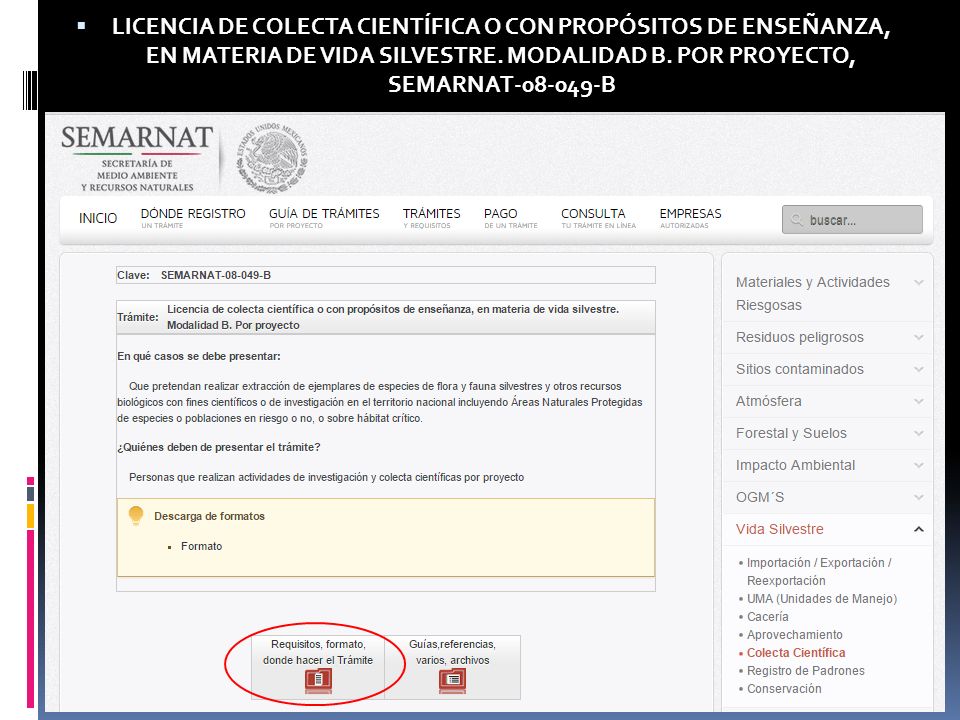This screenshot has height=720, width=960.
Task: Open Conservación sidebar link
Action: 784,689
